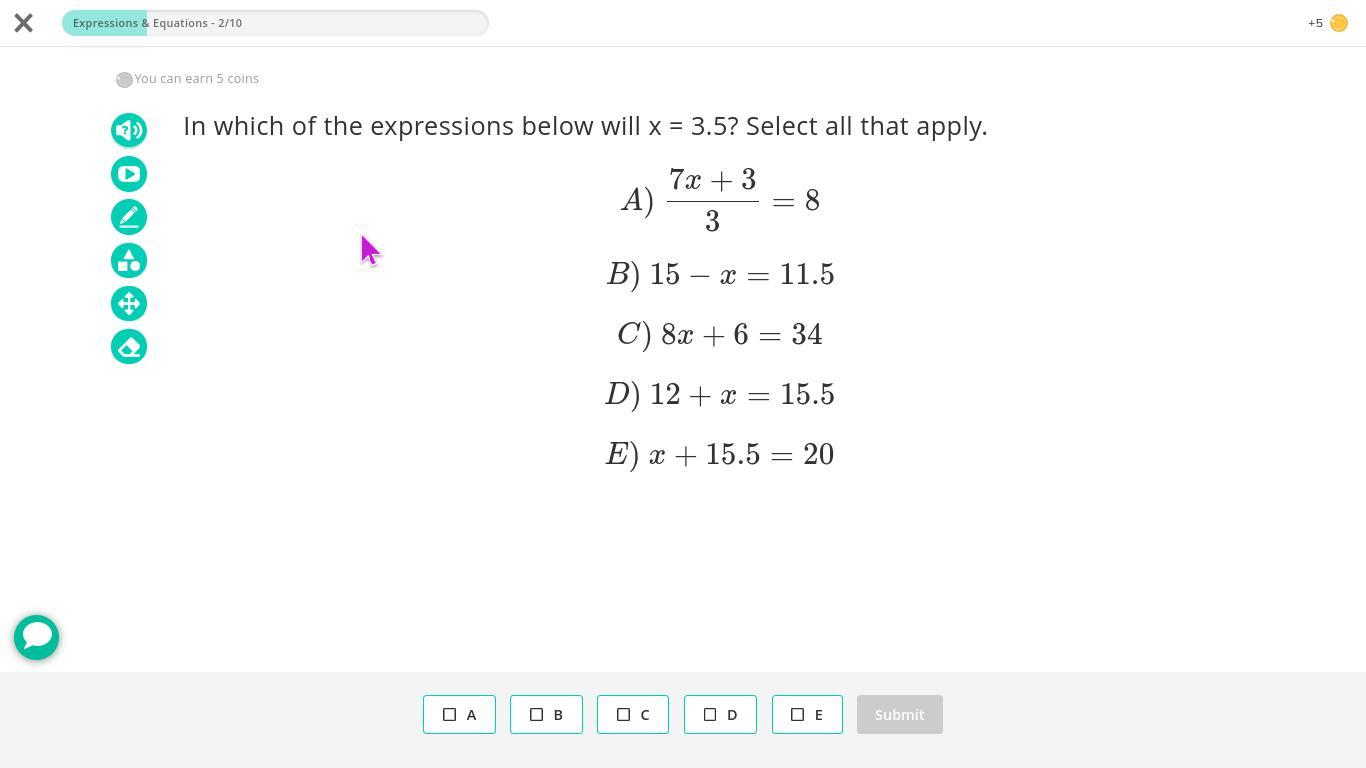This screenshot has height=768, width=1366.
Task: Select the pencil drawing tool
Action: (129, 217)
